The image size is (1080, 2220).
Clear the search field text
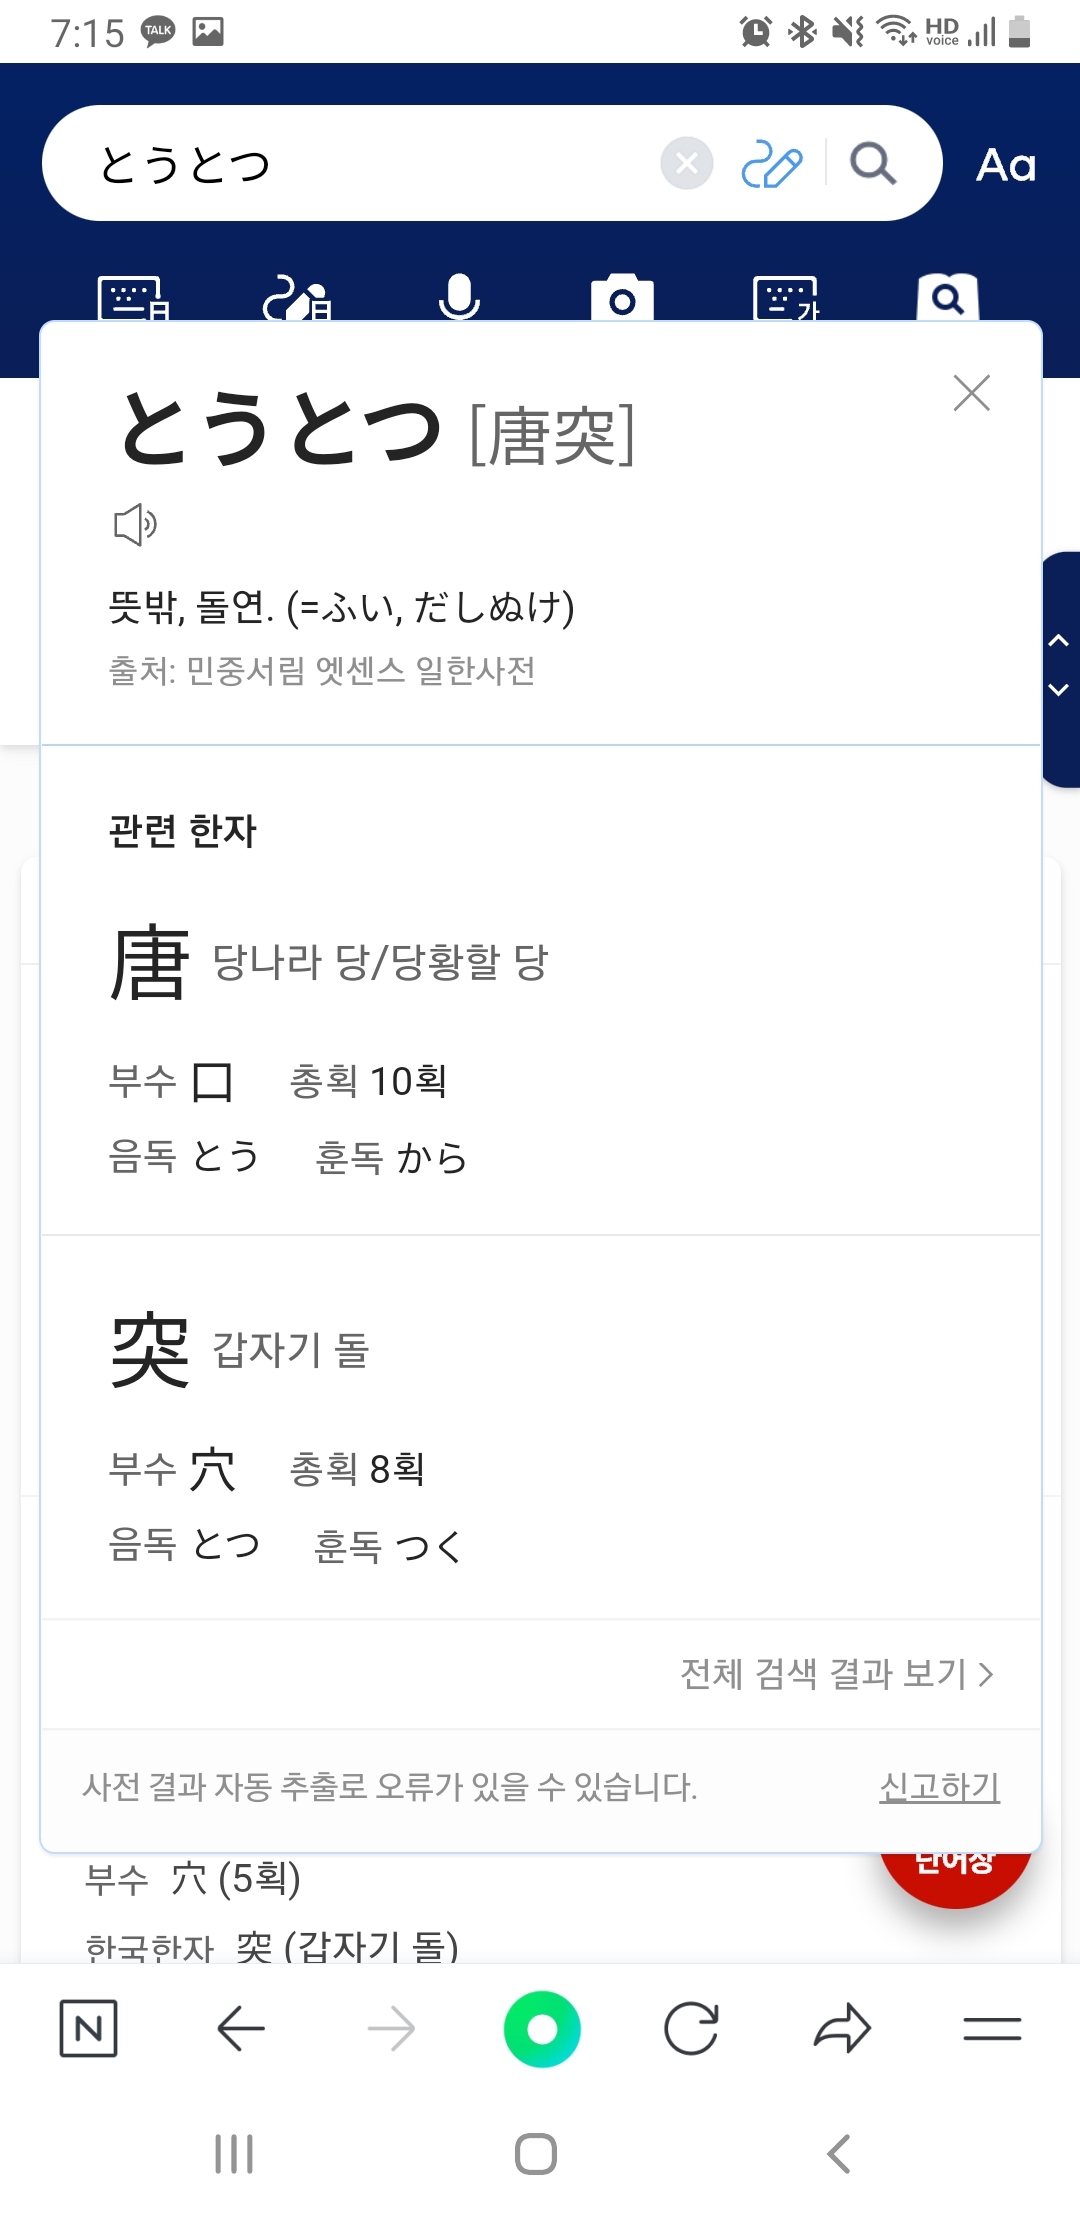[687, 163]
